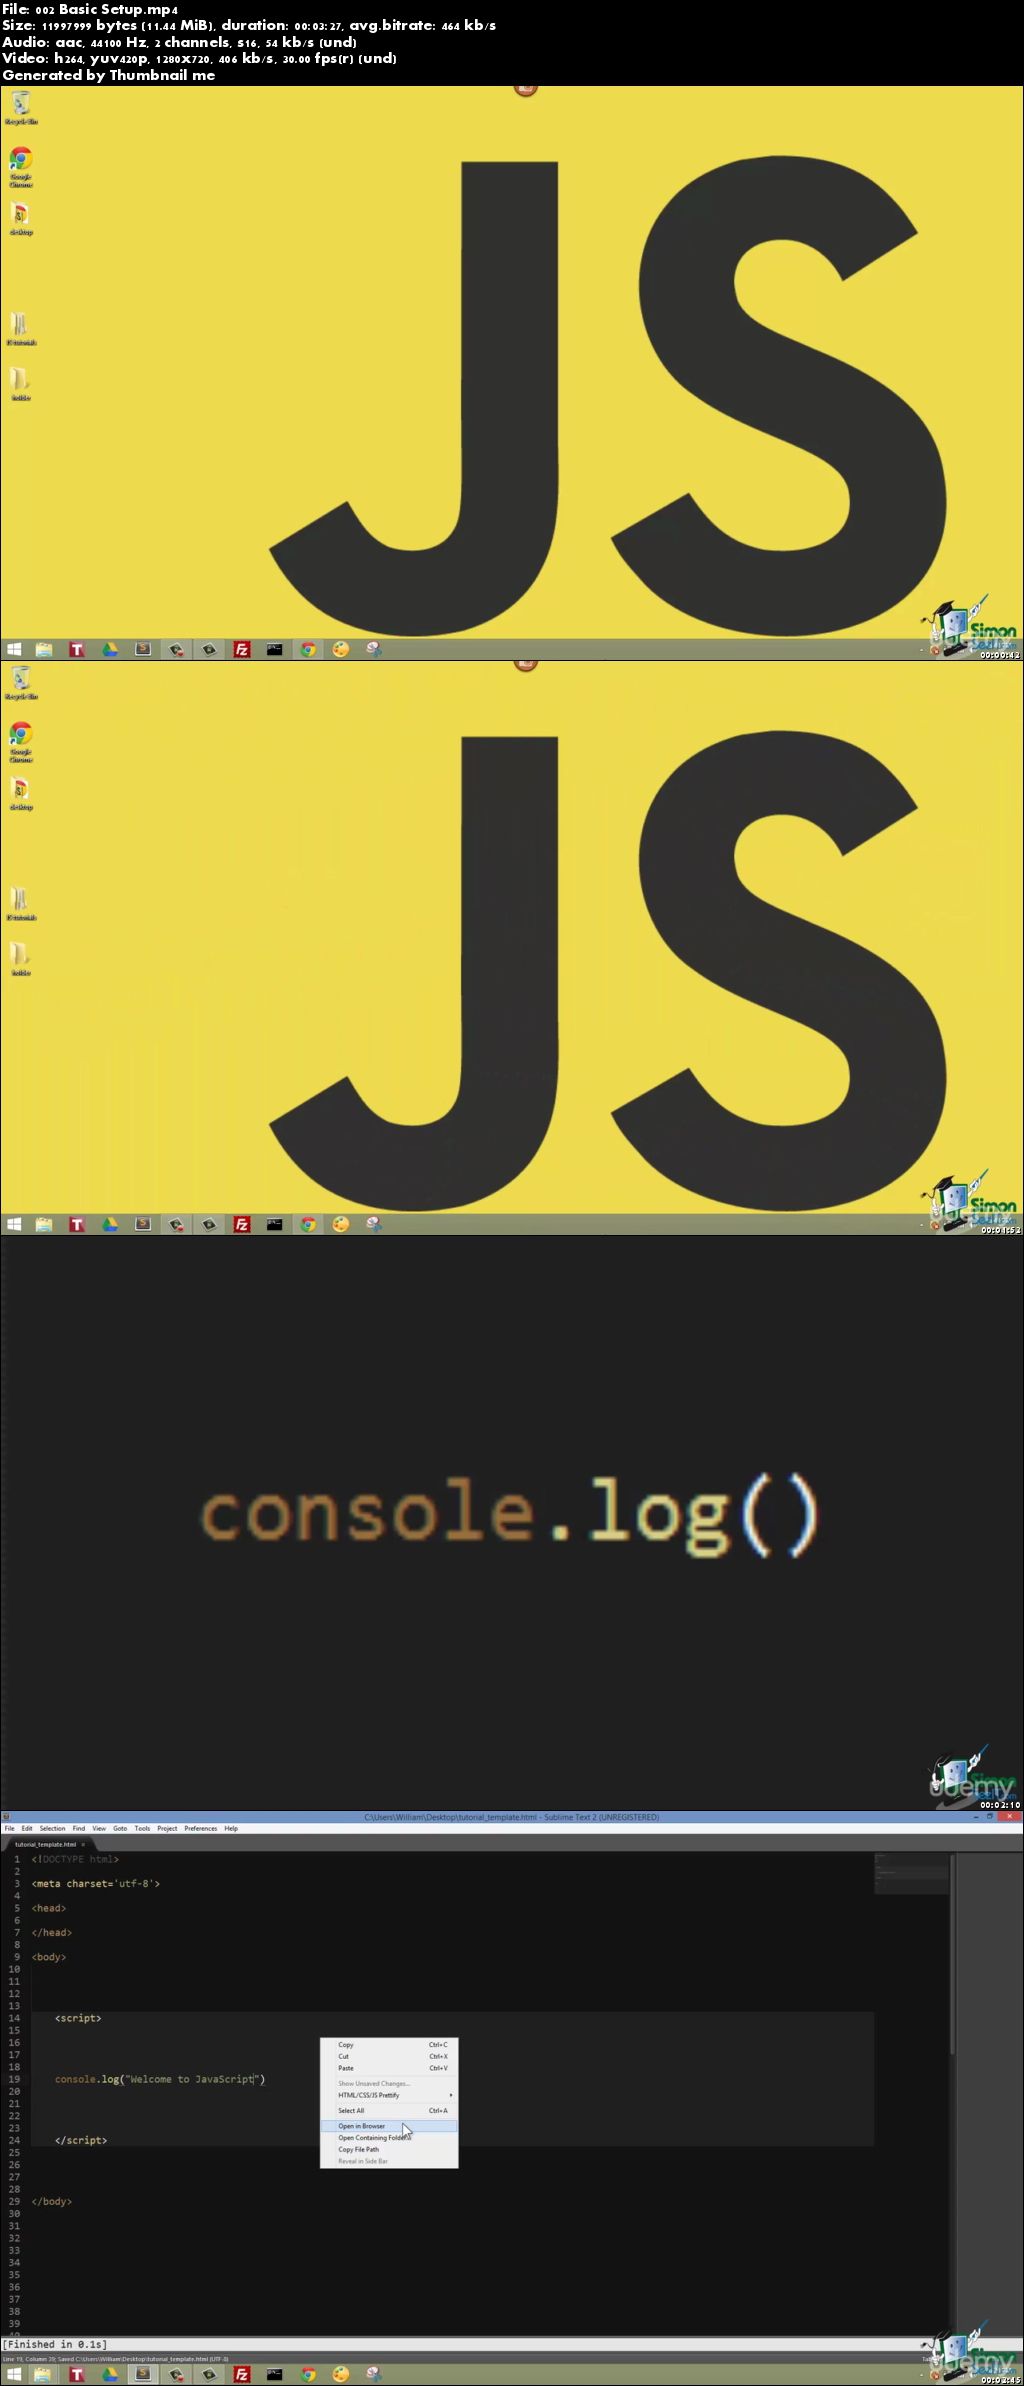Click the "[Finished in 0.1s]" build output
Viewport: 1024px width, 2386px height.
click(55, 2344)
